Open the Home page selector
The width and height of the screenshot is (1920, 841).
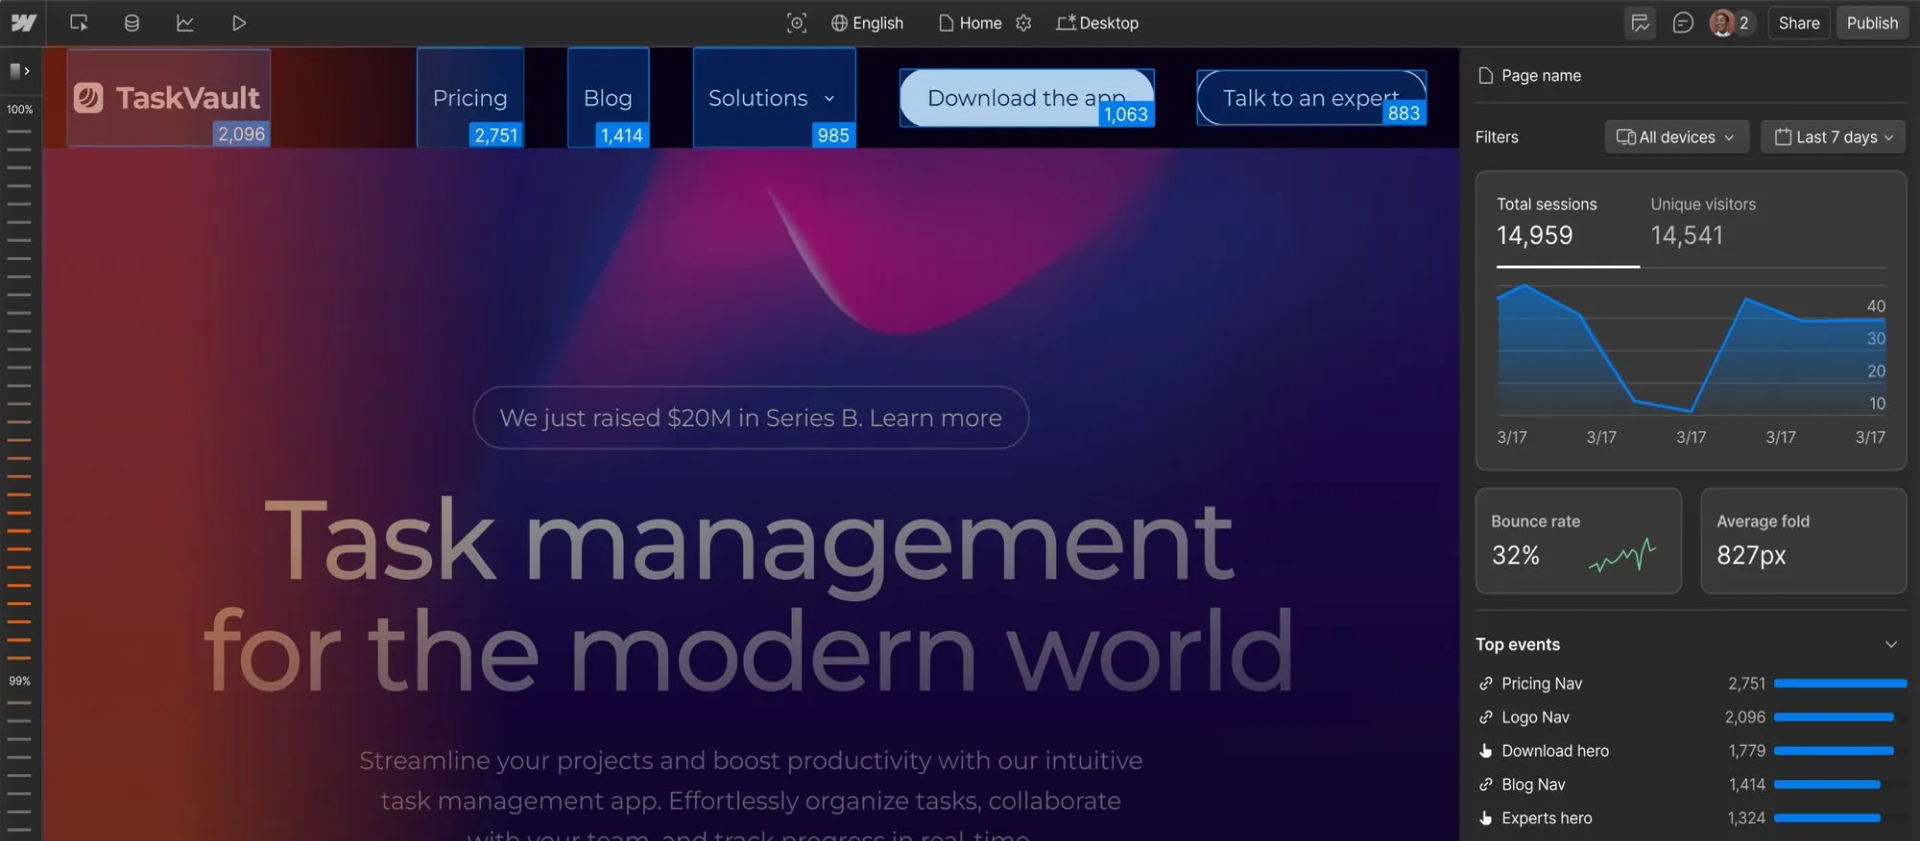point(970,22)
